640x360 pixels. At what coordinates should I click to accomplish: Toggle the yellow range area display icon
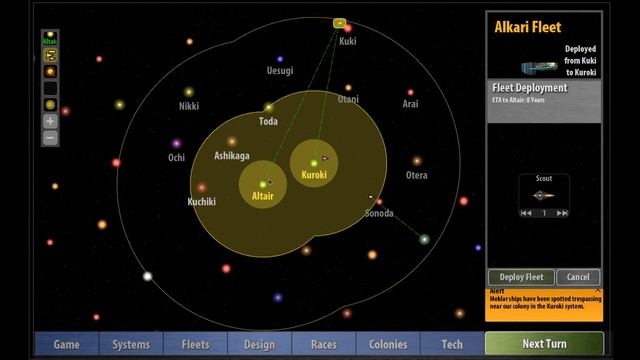click(50, 104)
